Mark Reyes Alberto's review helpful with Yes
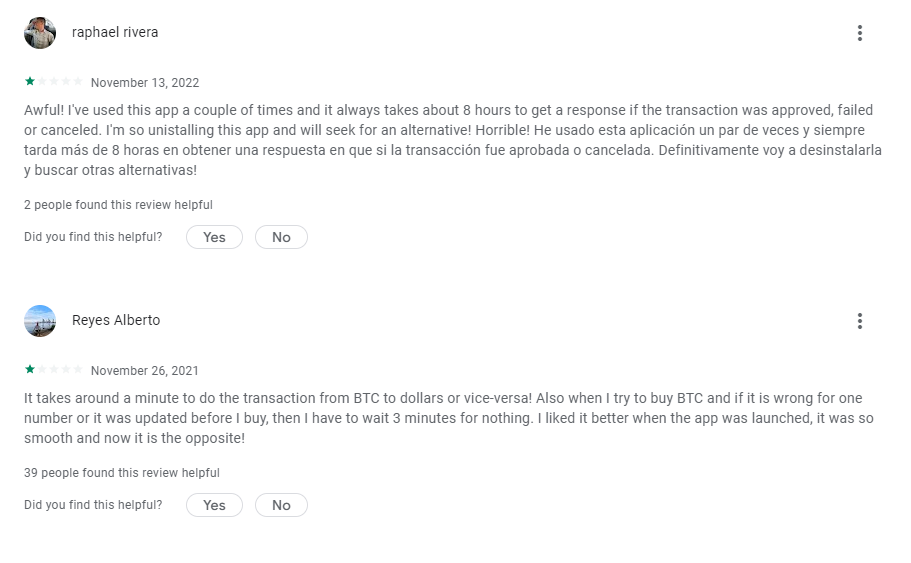911x563 pixels. (x=214, y=505)
